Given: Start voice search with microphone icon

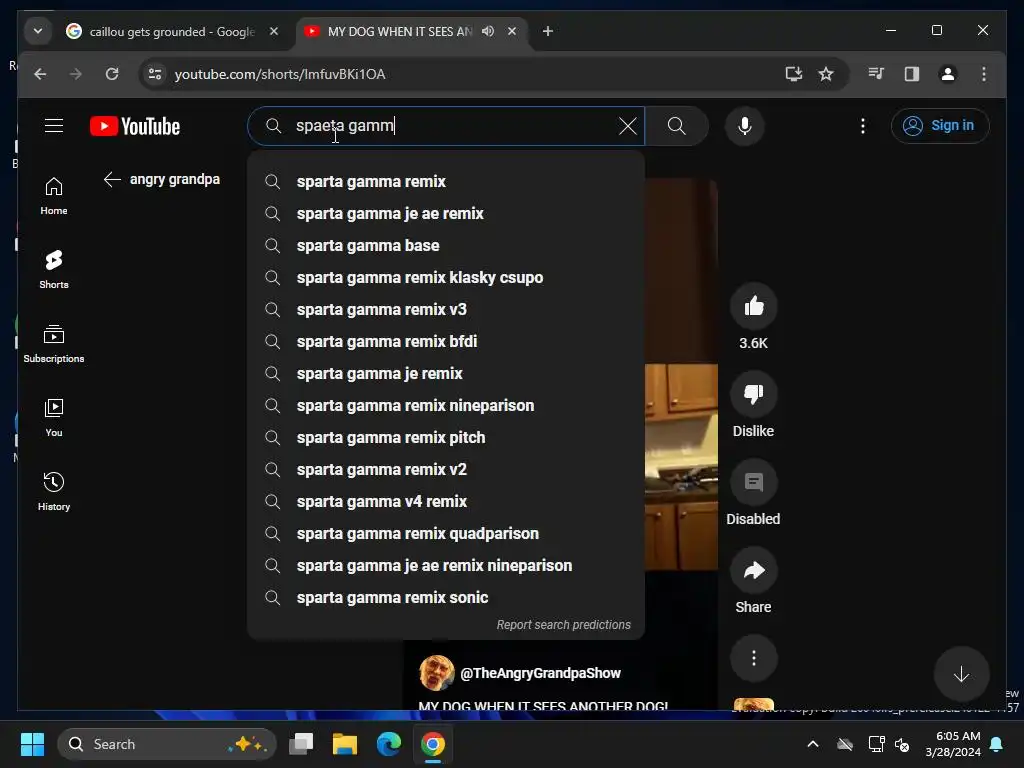Looking at the screenshot, I should (744, 126).
